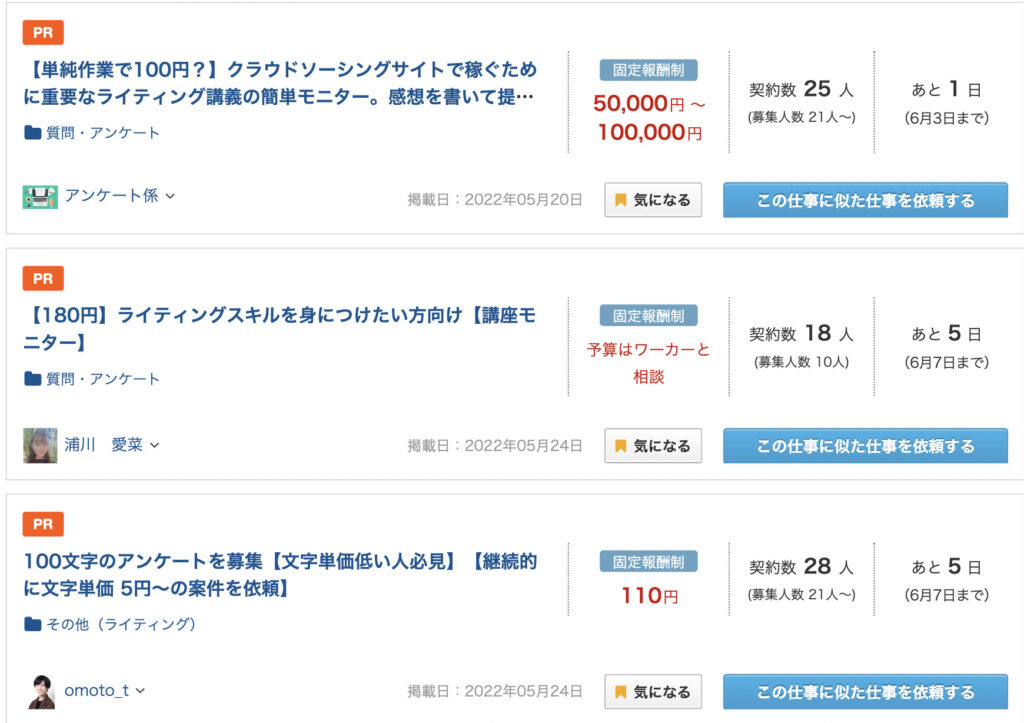Click the アンケート係 avatar thumbnail
Image resolution: width=1024 pixels, height=723 pixels.
tap(40, 197)
